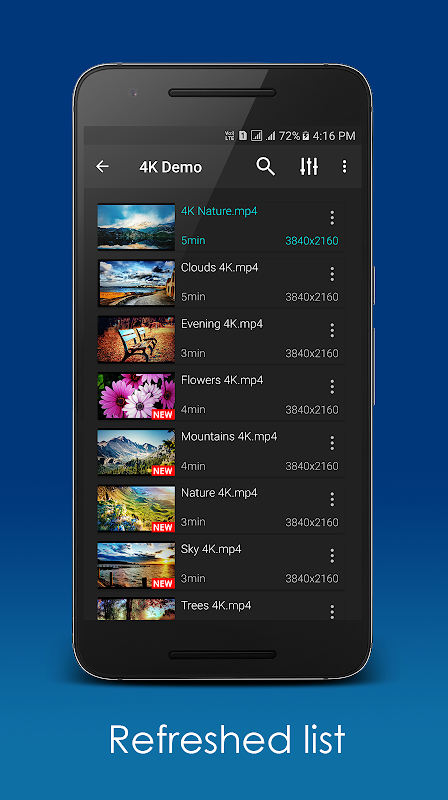Open options menu for Sky 4K.mp4
448x800 pixels.
pyautogui.click(x=332, y=556)
